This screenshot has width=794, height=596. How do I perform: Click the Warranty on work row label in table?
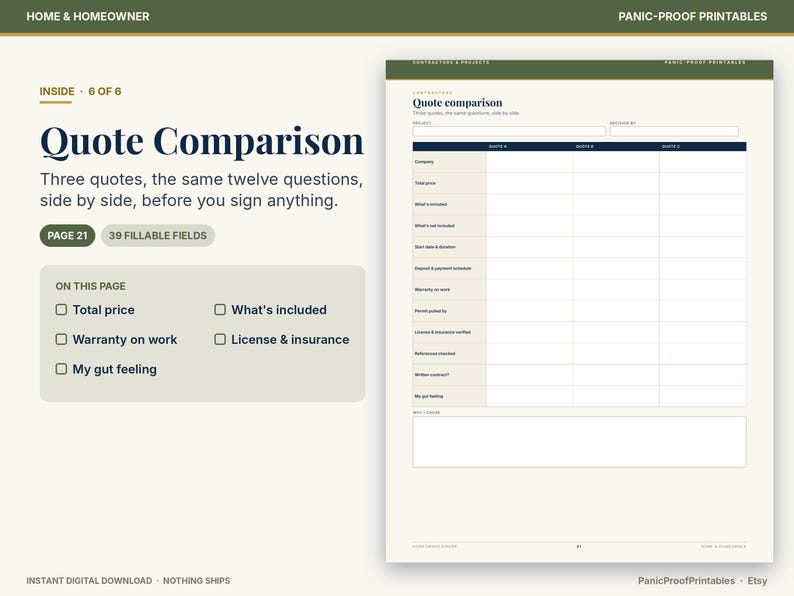click(432, 290)
